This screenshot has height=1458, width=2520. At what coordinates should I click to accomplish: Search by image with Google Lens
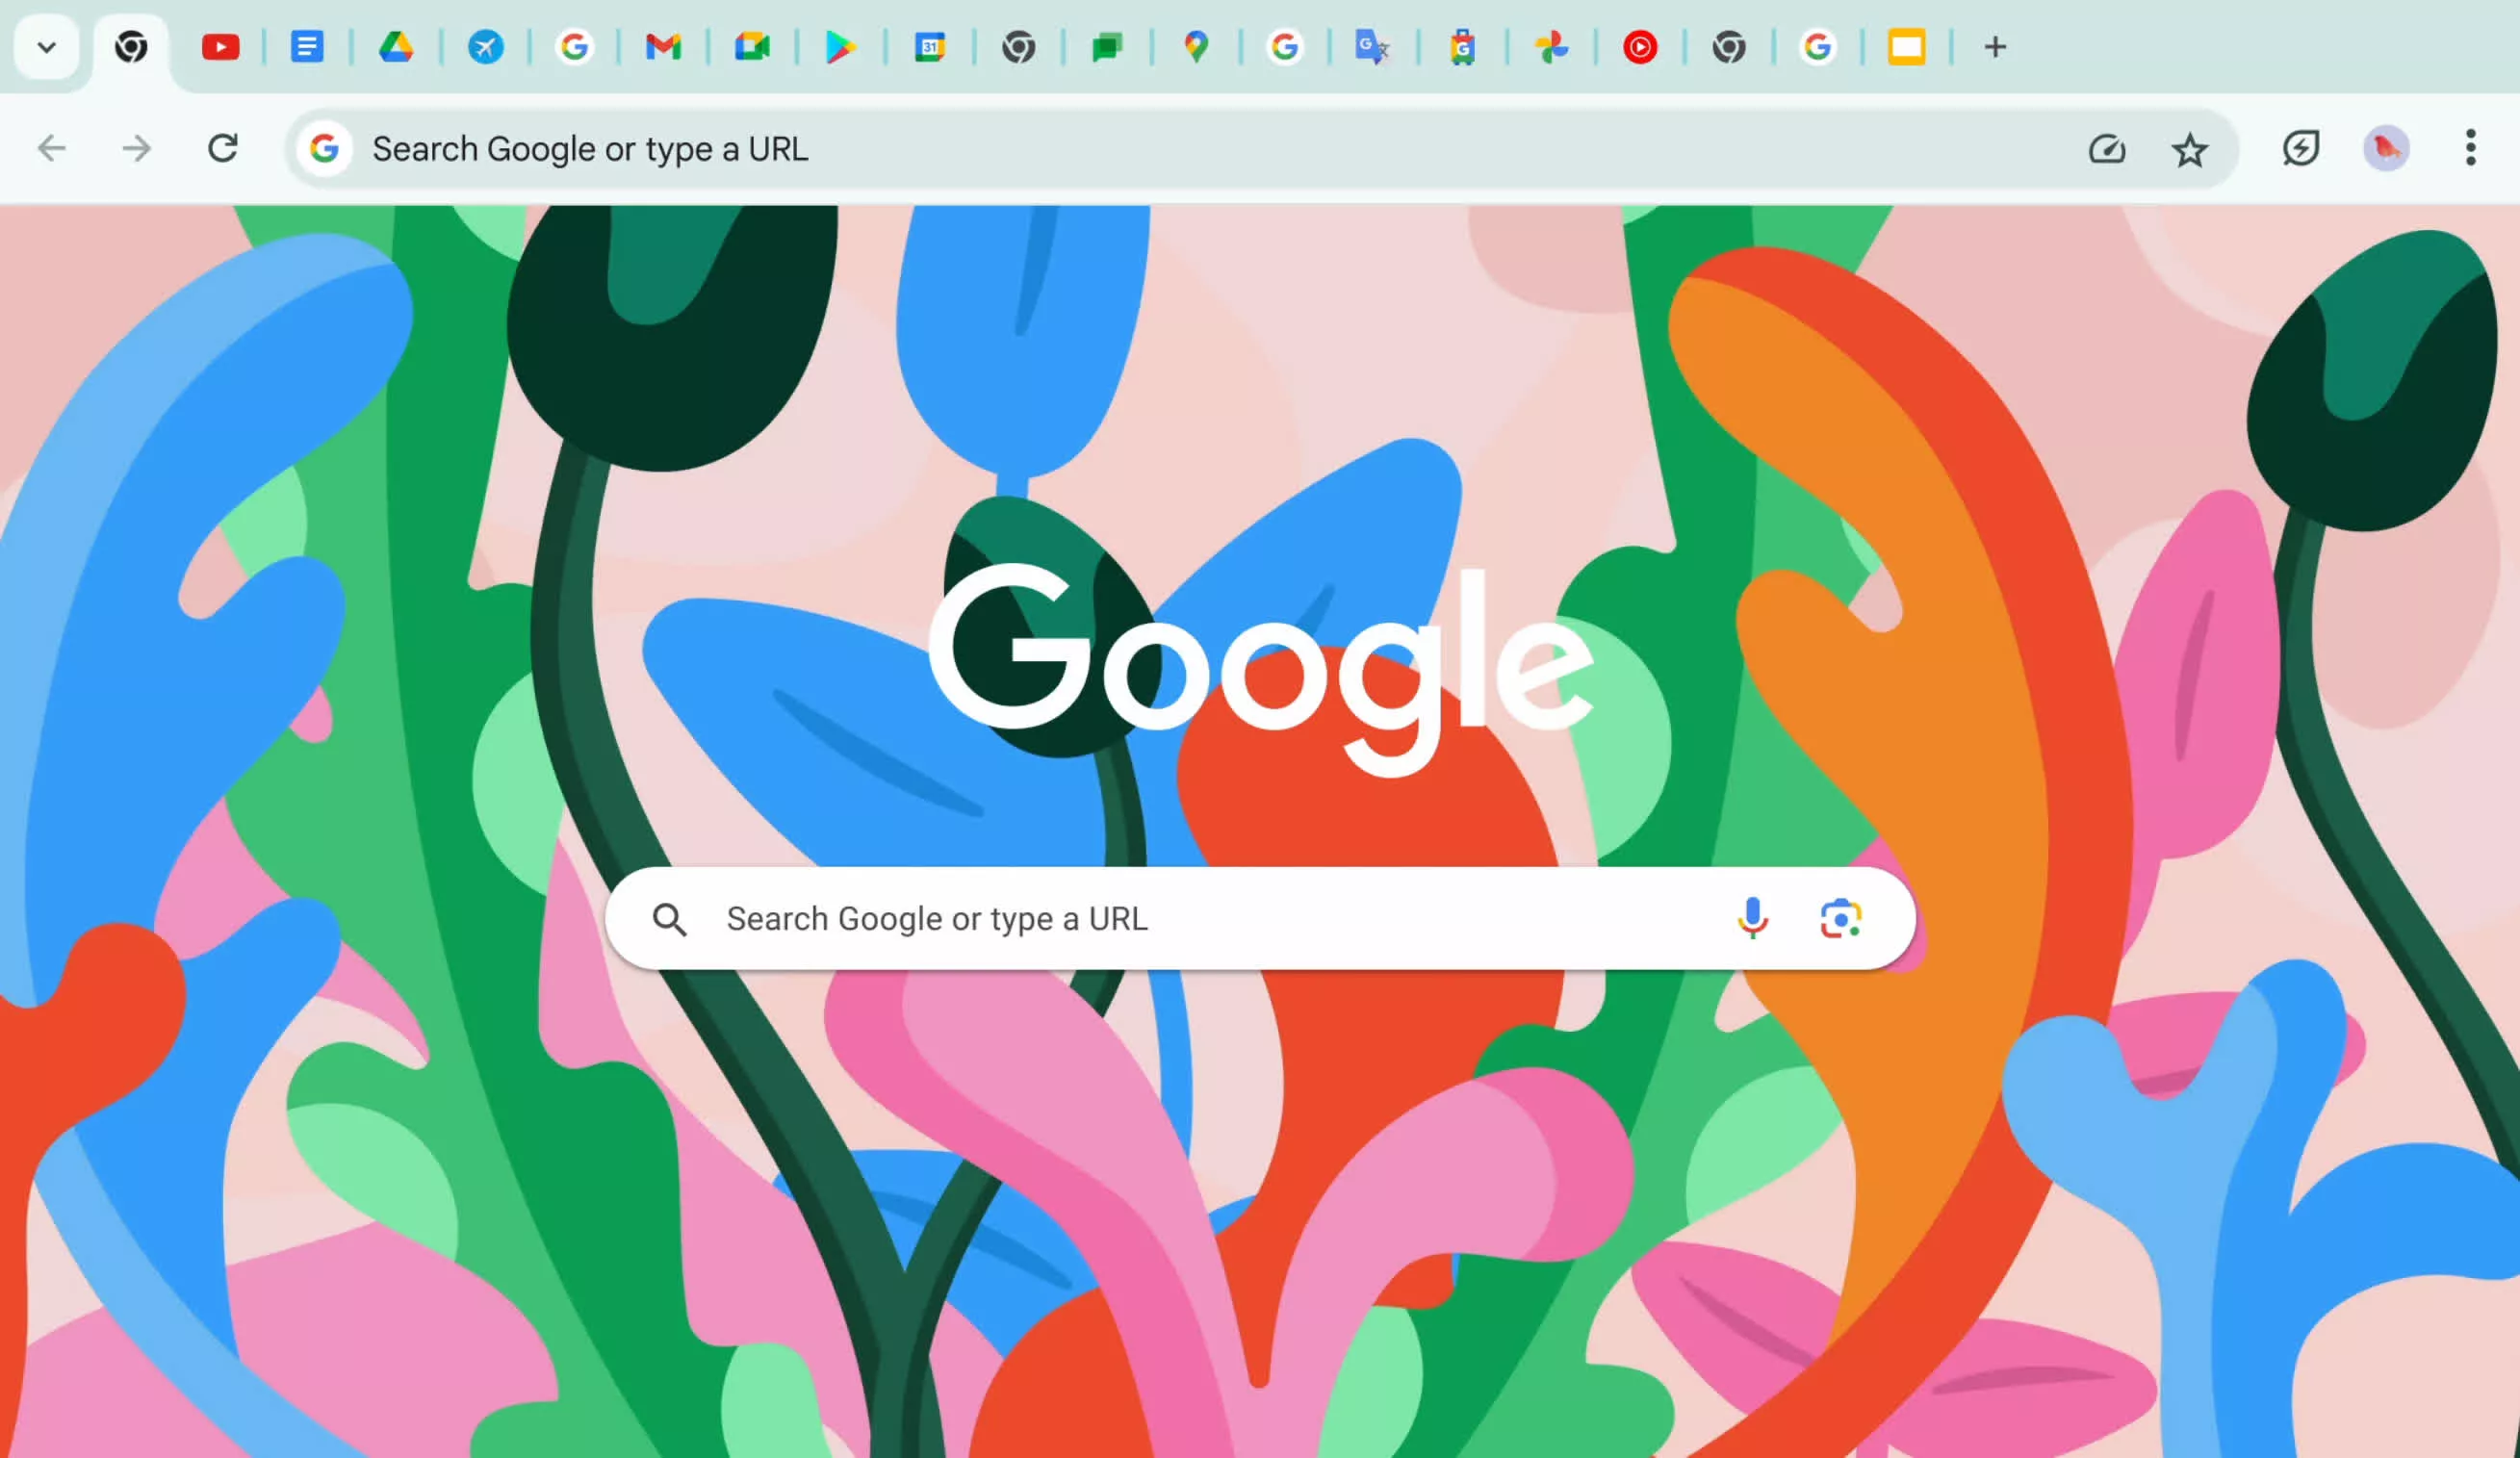[1840, 918]
